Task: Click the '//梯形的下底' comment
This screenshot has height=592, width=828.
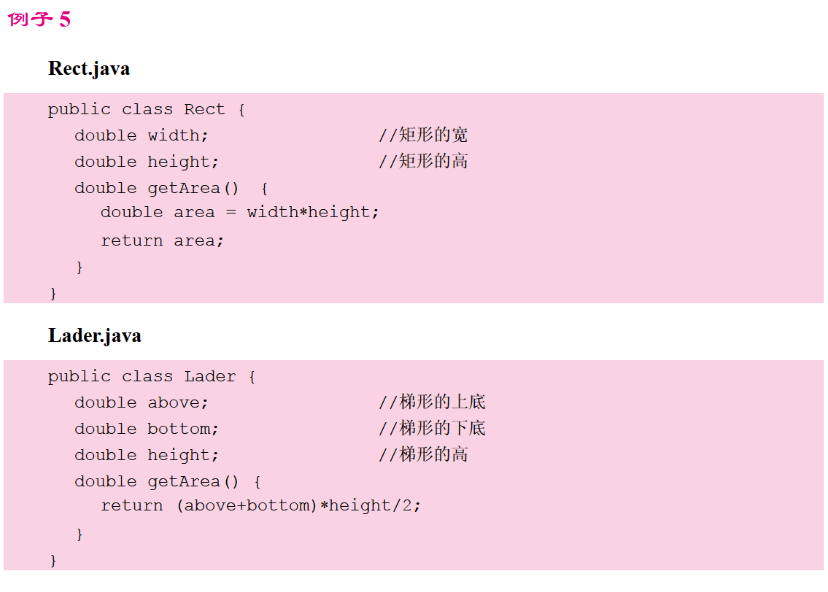Action: (x=432, y=429)
